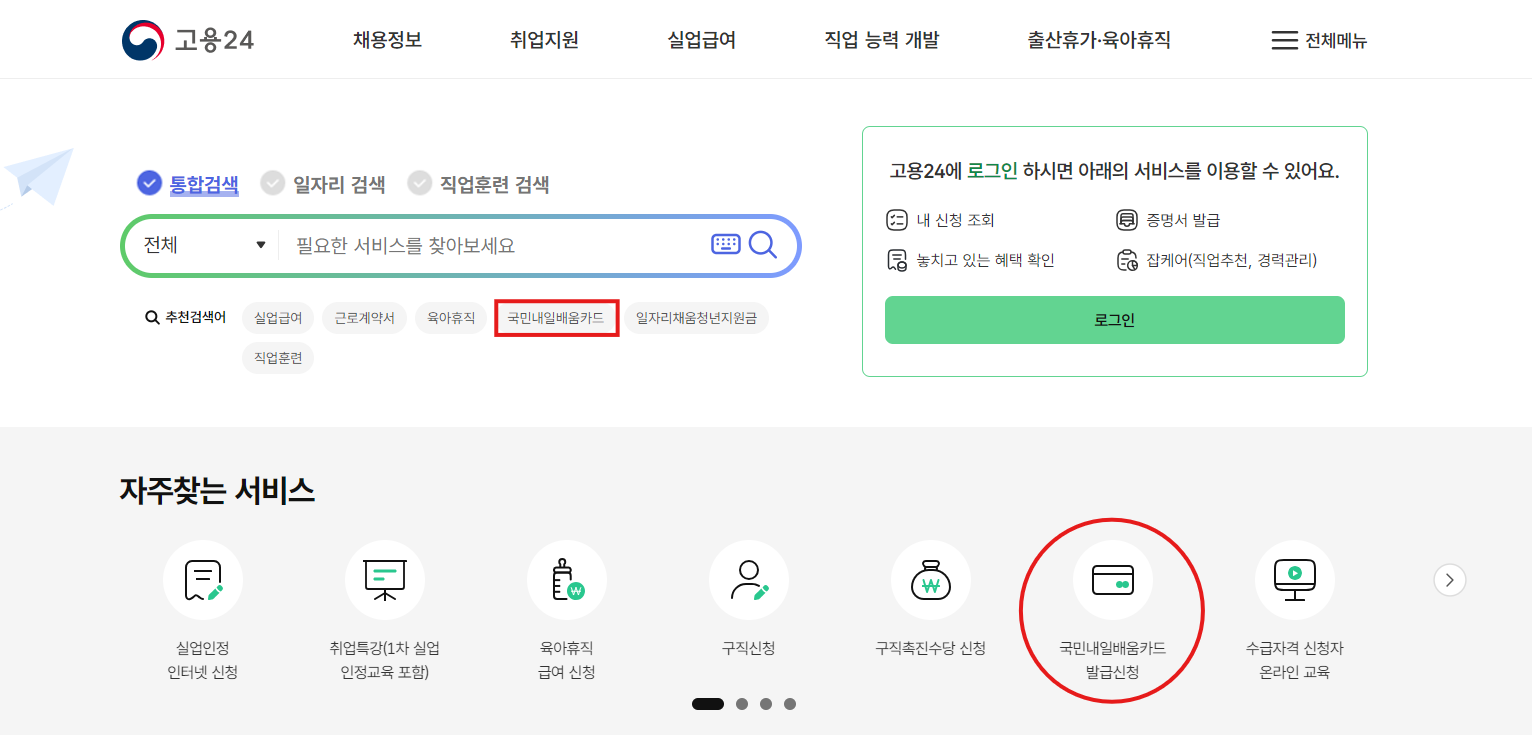Open 실업인정 인터넷 신청 service icon
This screenshot has height=741, width=1532.
[x=203, y=579]
